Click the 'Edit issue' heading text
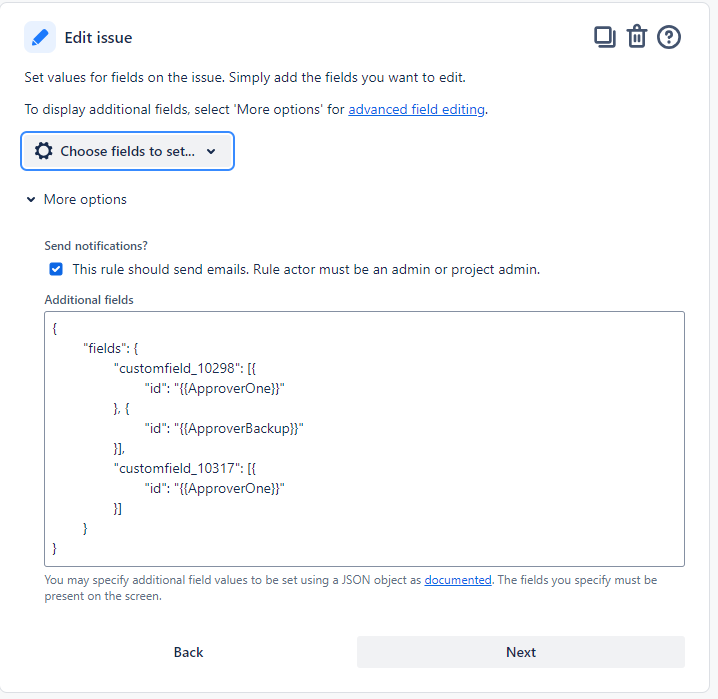718x699 pixels. (98, 38)
